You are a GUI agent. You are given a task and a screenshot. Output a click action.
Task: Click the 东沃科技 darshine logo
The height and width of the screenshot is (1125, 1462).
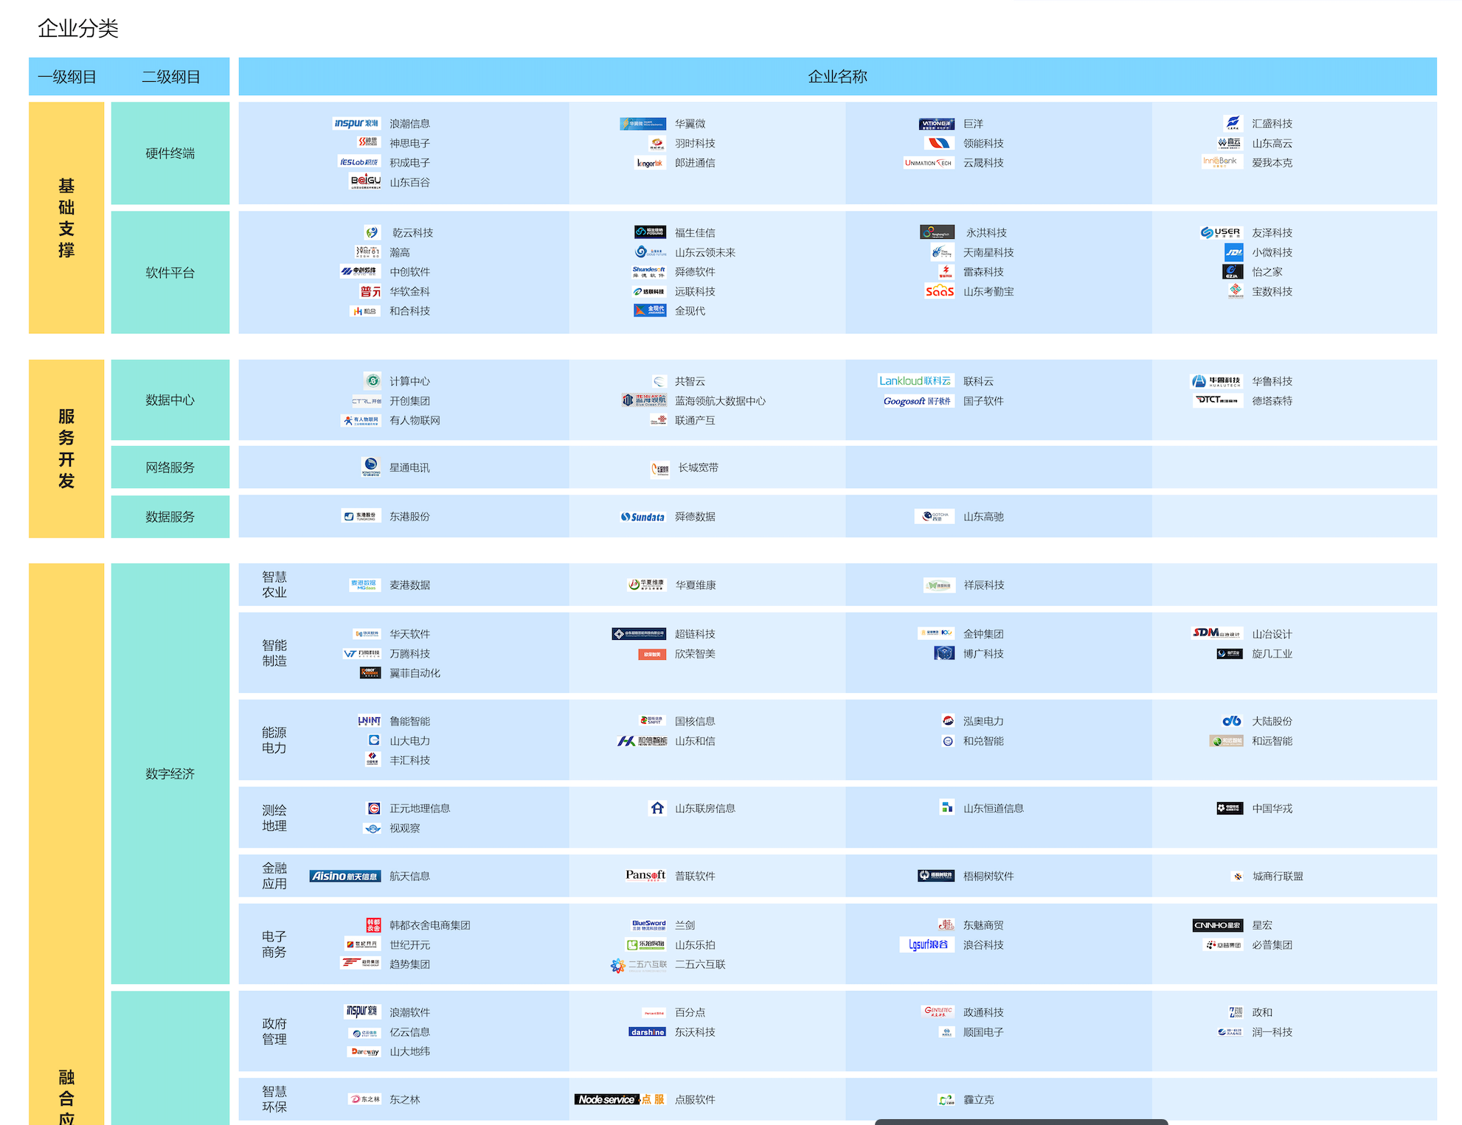coord(647,1032)
